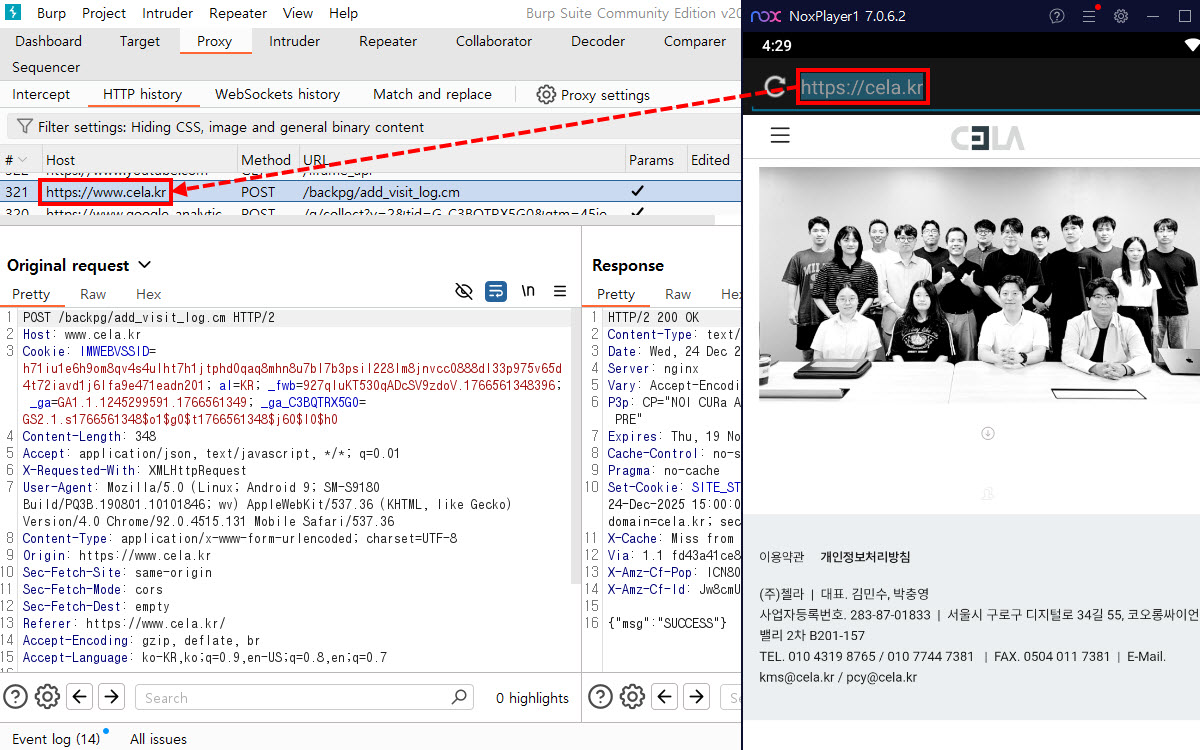Screen dimensions: 1200x750
Task: Switch to the Intercept sub-tab
Action: coord(41,94)
